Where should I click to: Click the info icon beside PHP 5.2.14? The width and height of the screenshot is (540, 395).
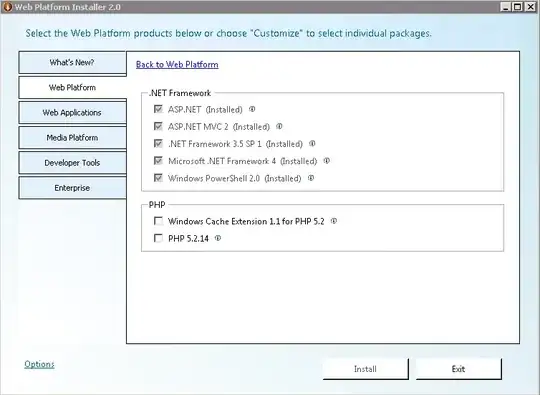tap(218, 238)
